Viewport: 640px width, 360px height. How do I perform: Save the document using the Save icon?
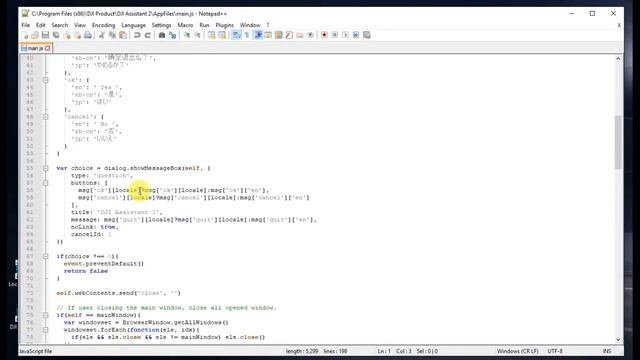pos(45,36)
